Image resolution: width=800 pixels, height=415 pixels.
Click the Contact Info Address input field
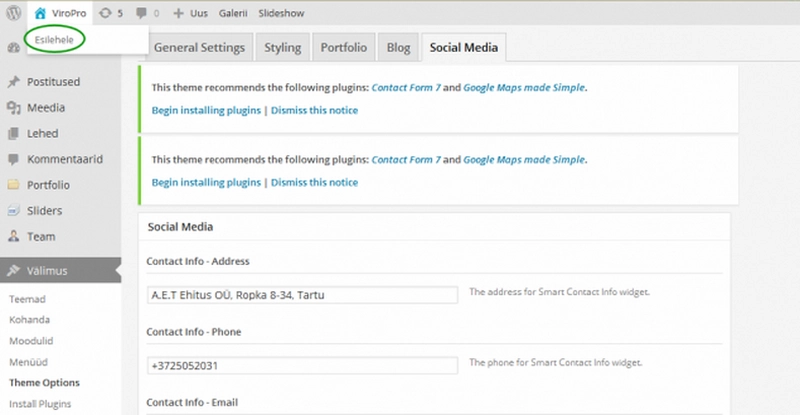coord(302,295)
